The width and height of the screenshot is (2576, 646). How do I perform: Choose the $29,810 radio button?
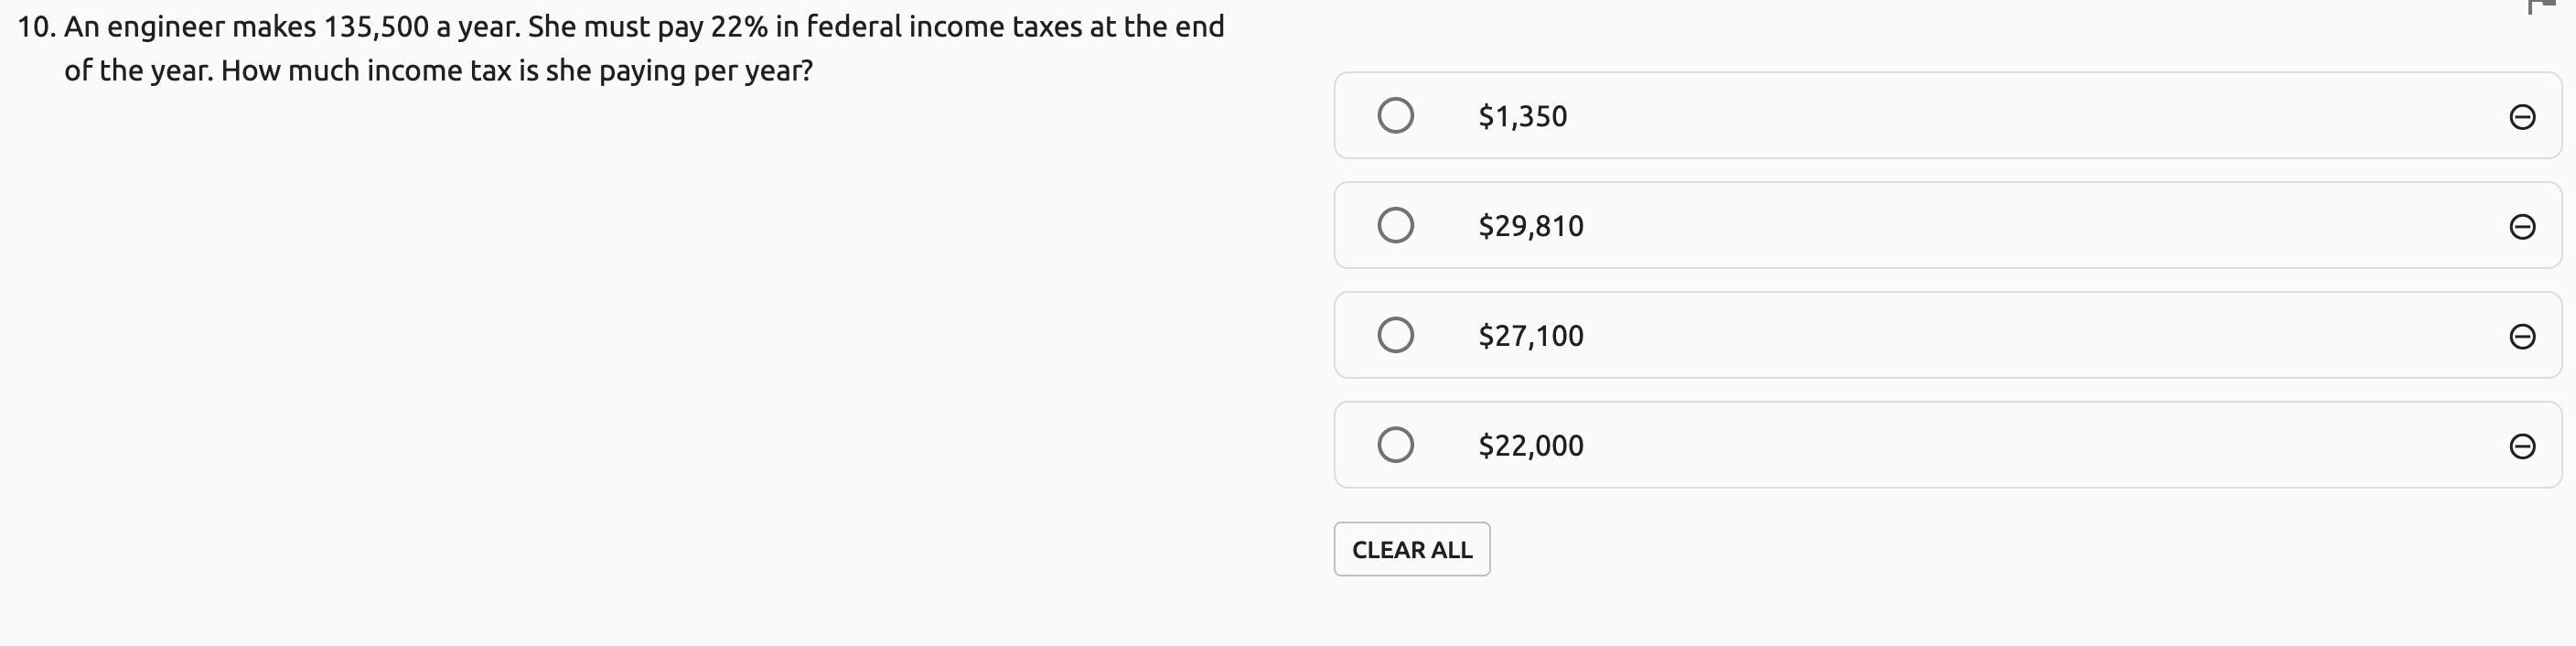point(1395,226)
